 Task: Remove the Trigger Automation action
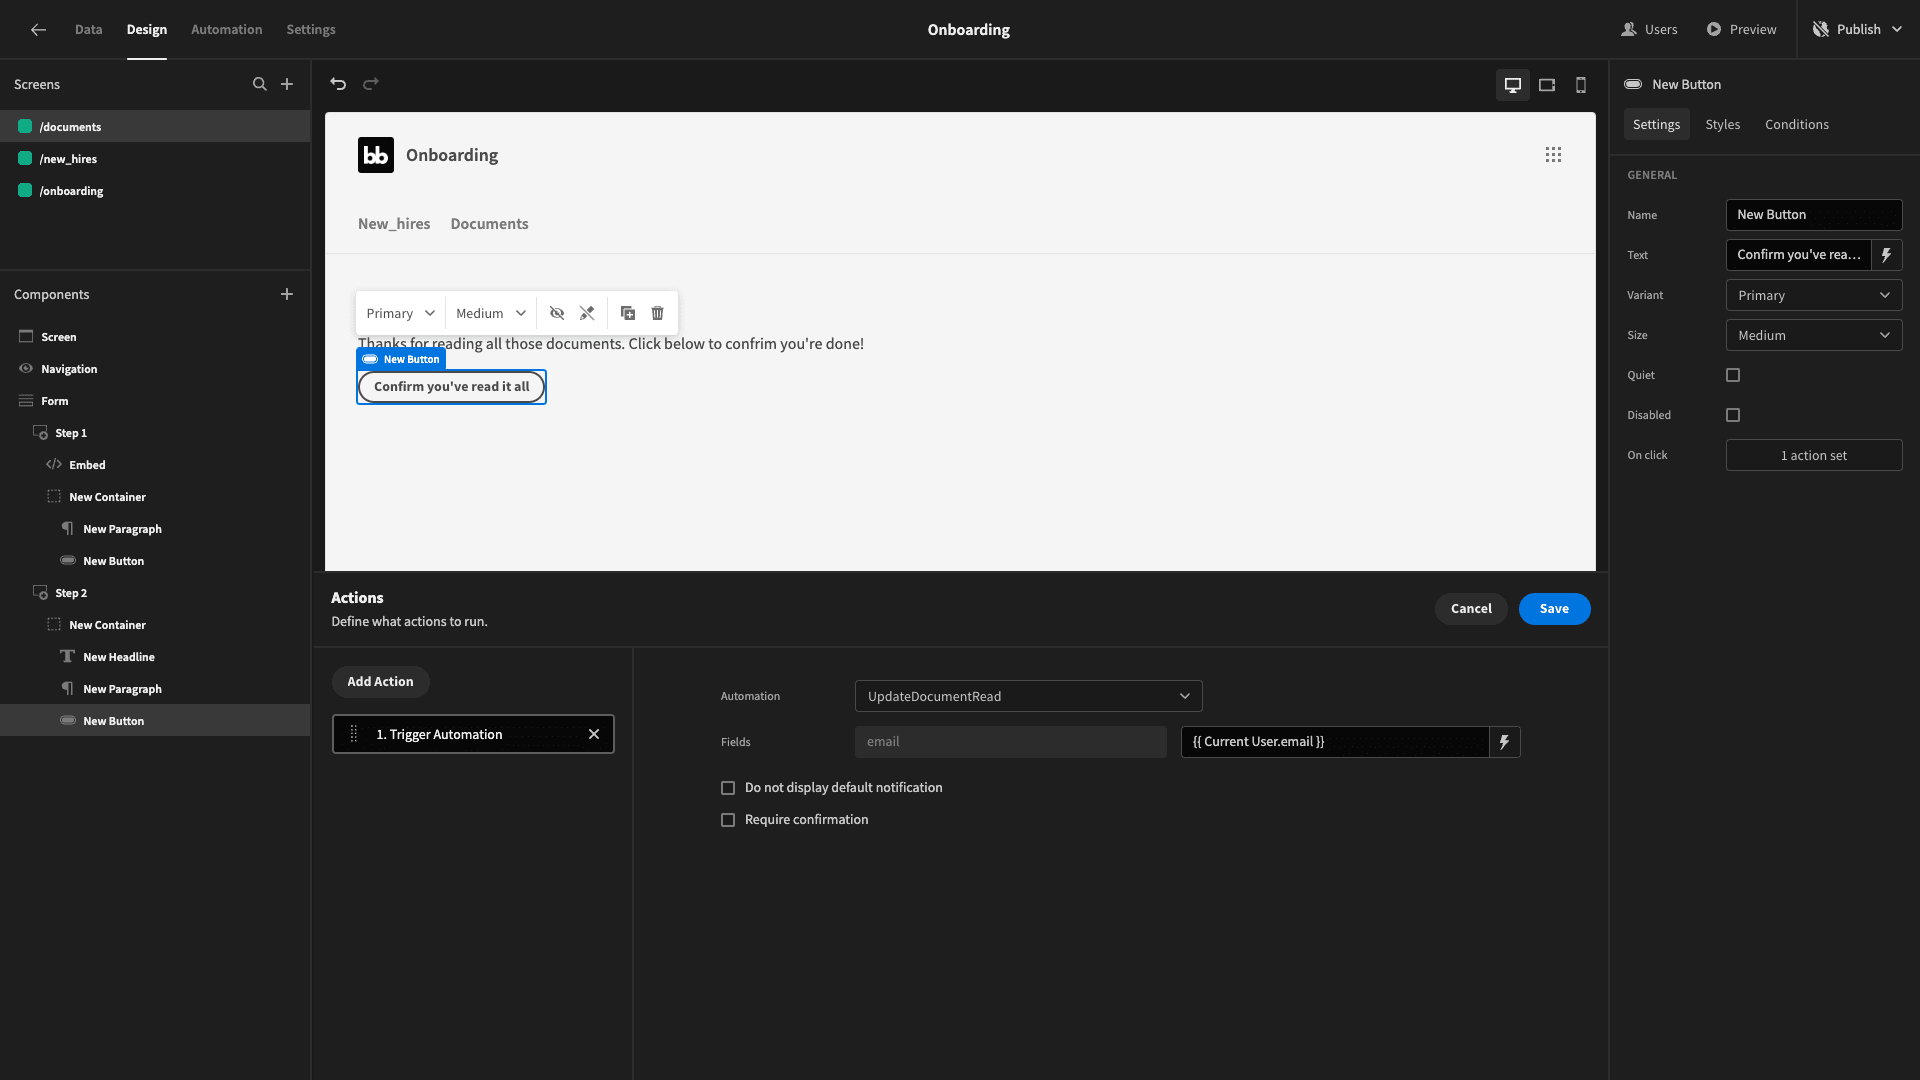coord(594,735)
